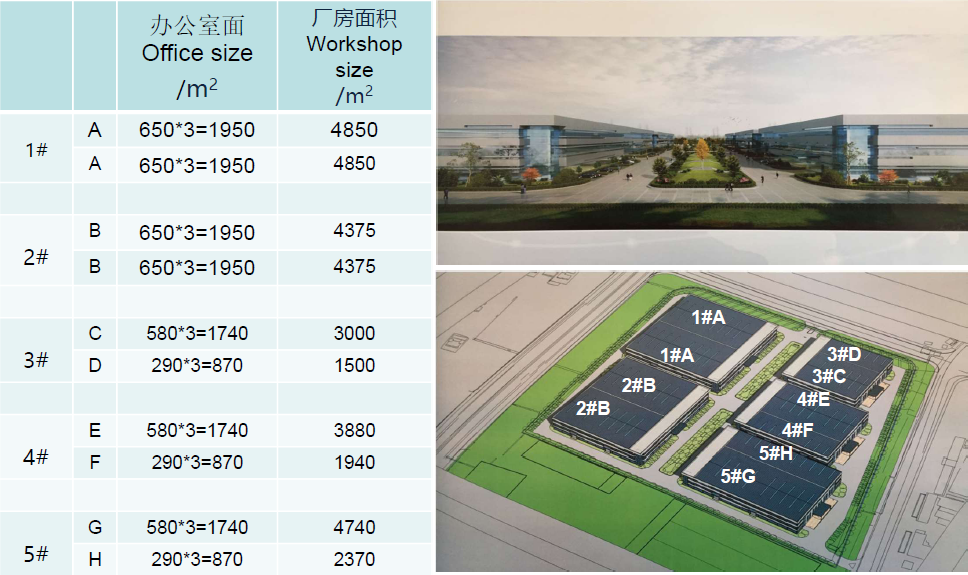Click the 290*3=870 cell in row D

point(197,366)
